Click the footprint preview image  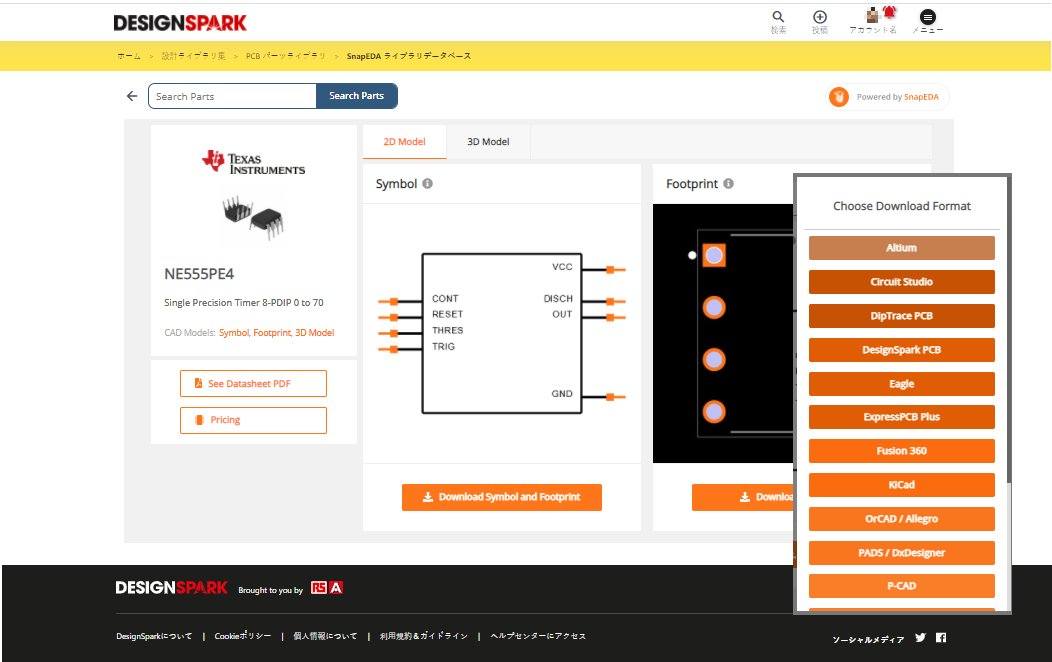pos(723,333)
